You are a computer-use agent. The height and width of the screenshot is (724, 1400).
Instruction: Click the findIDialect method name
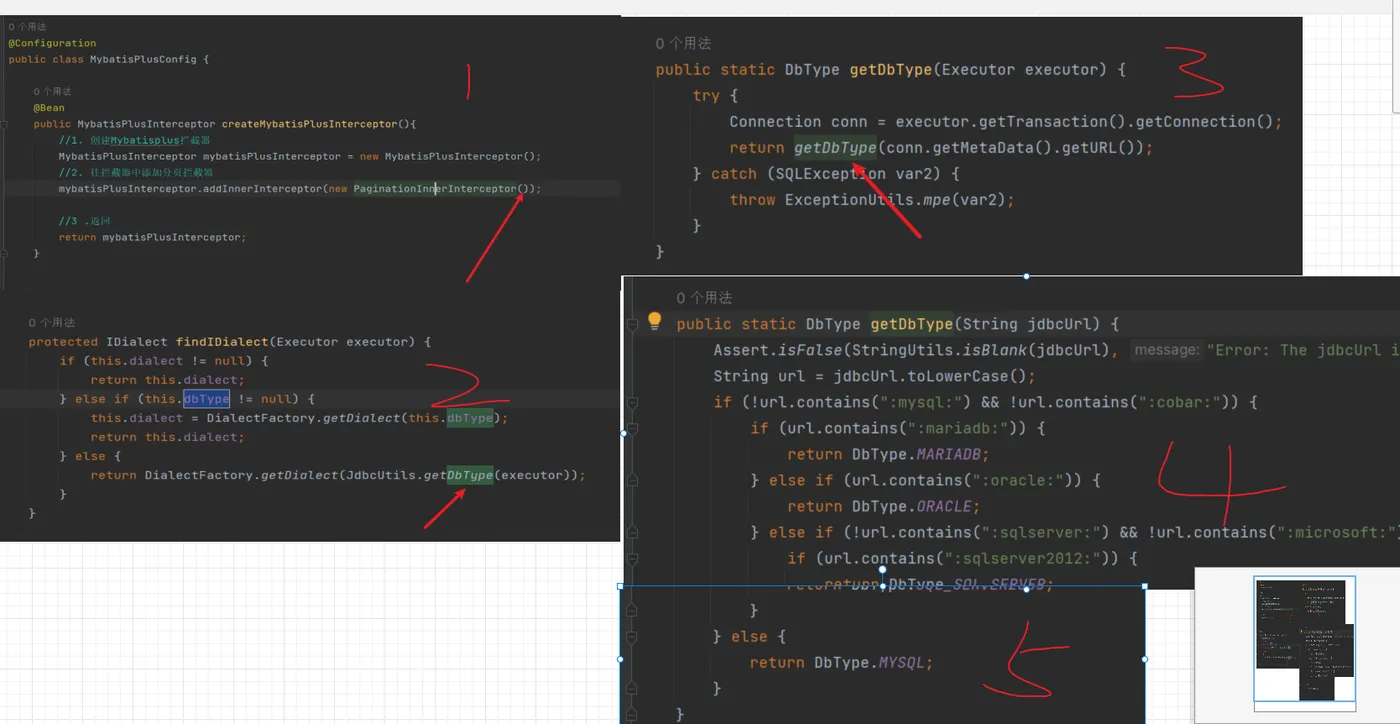point(224,342)
